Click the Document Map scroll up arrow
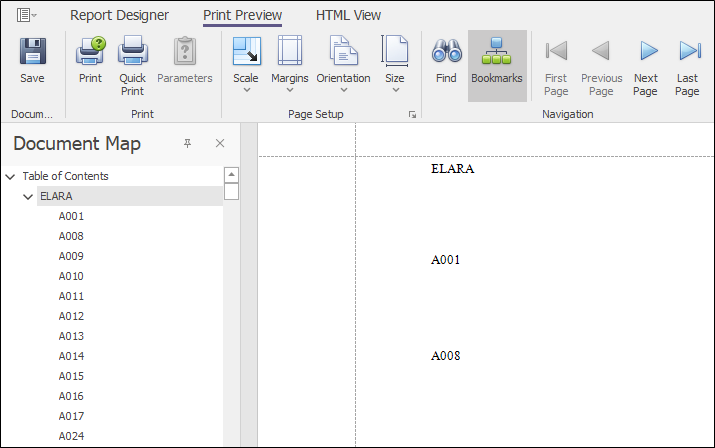The width and height of the screenshot is (715, 448). point(232,175)
